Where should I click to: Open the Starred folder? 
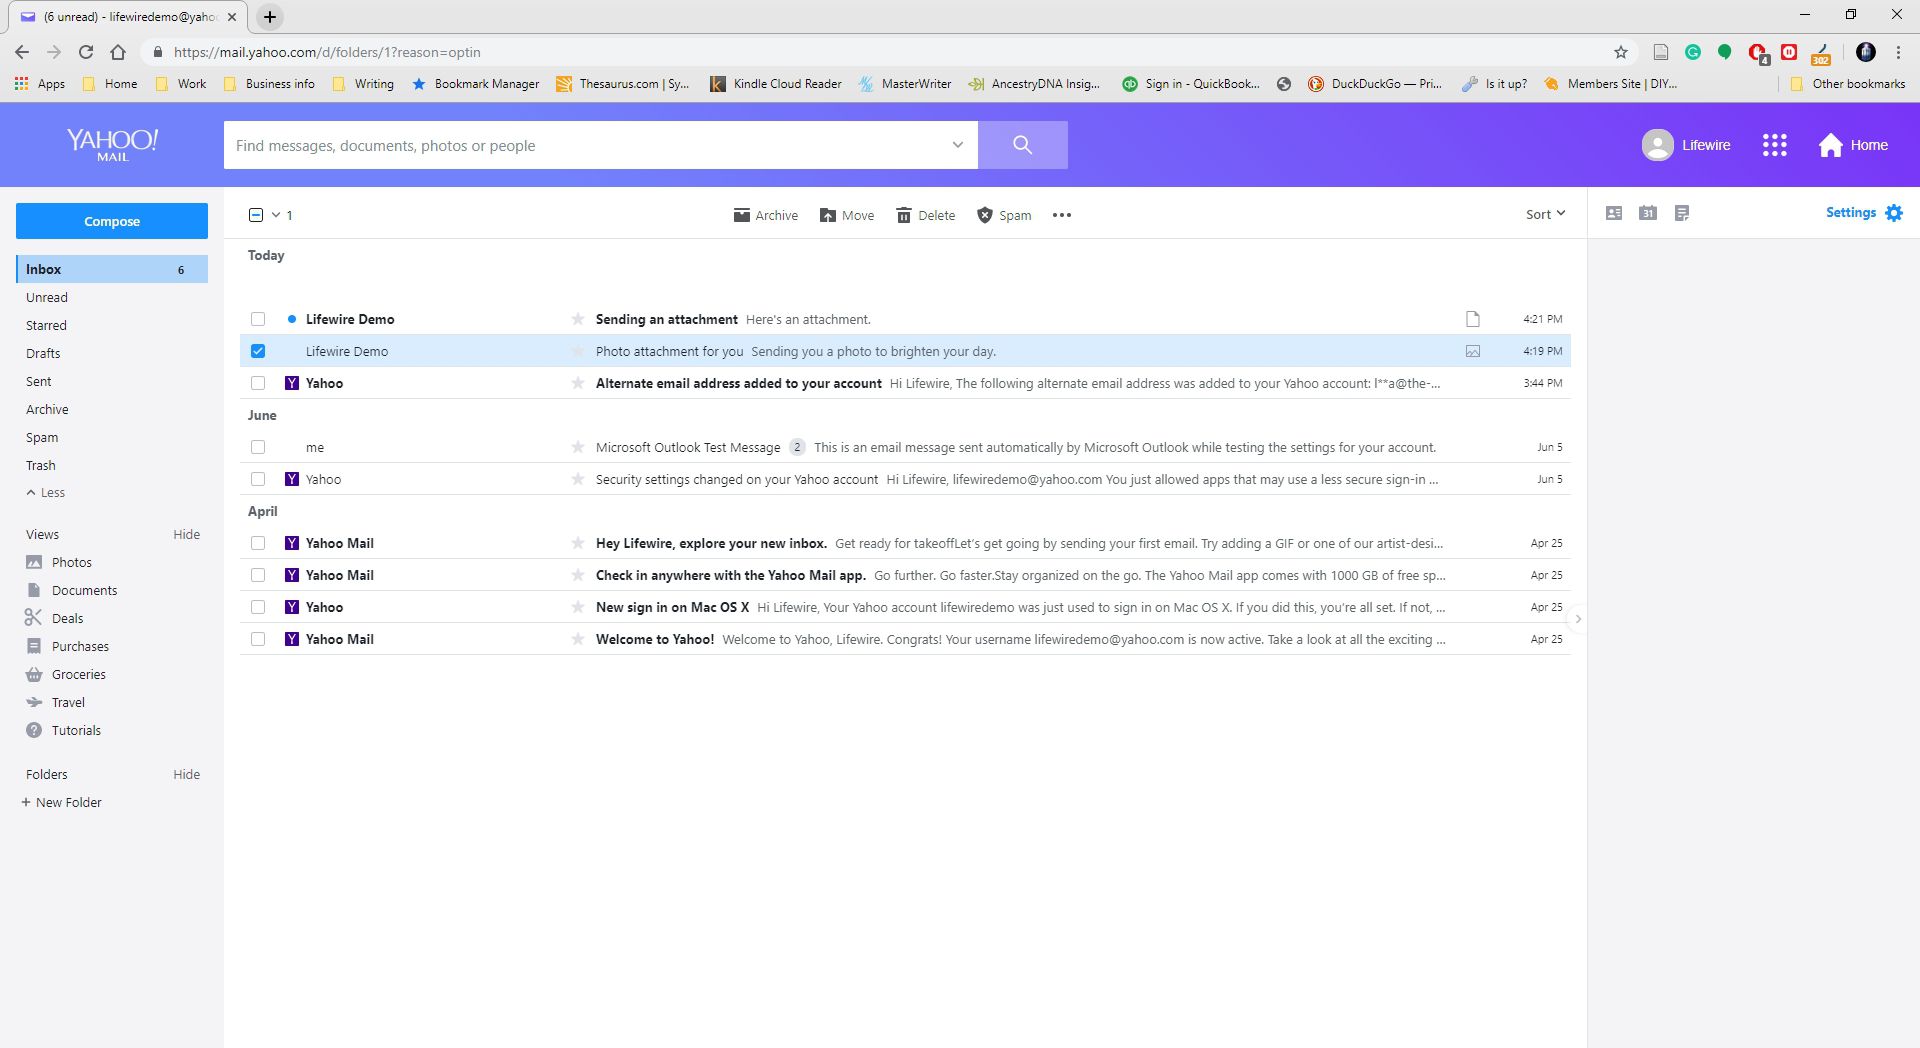pyautogui.click(x=46, y=325)
